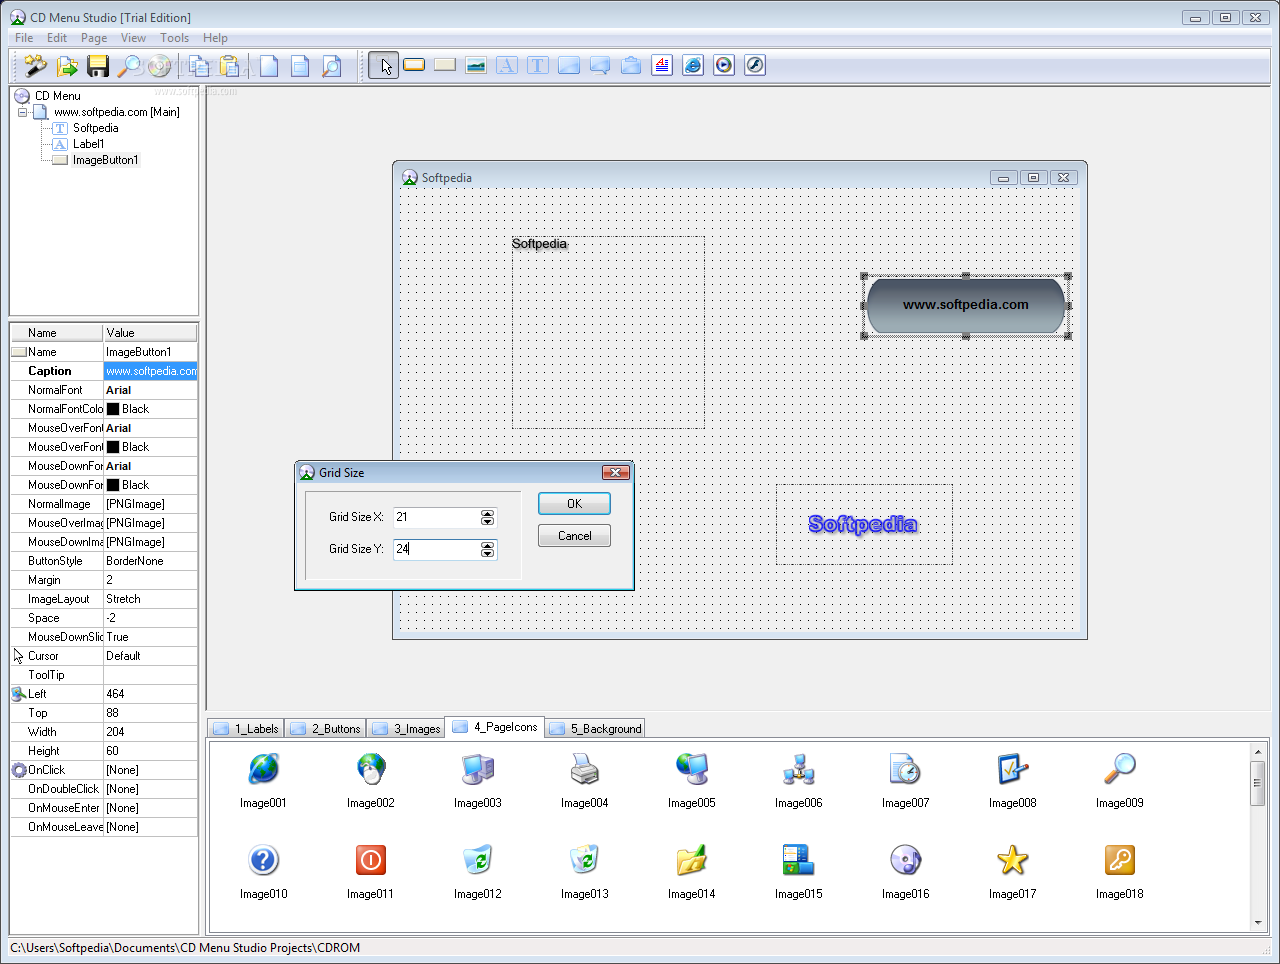Select the image picture tool

pyautogui.click(x=476, y=66)
